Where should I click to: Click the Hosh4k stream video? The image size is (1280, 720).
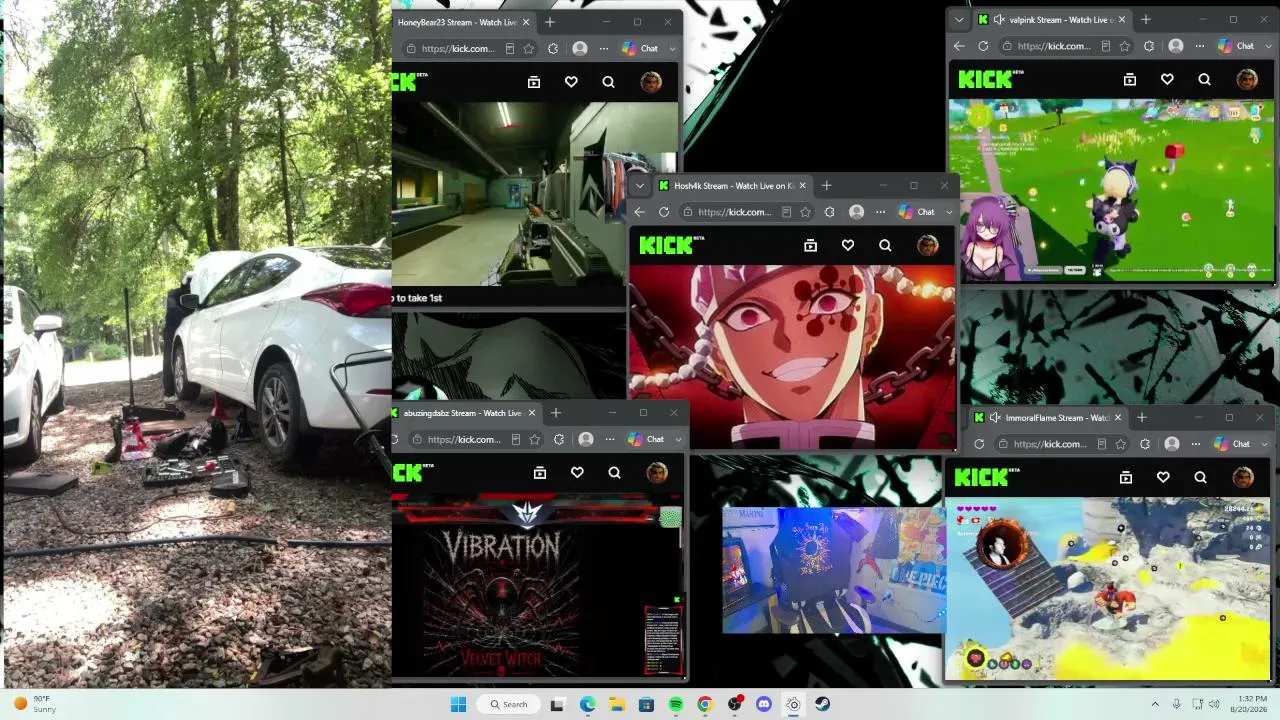[x=792, y=357]
